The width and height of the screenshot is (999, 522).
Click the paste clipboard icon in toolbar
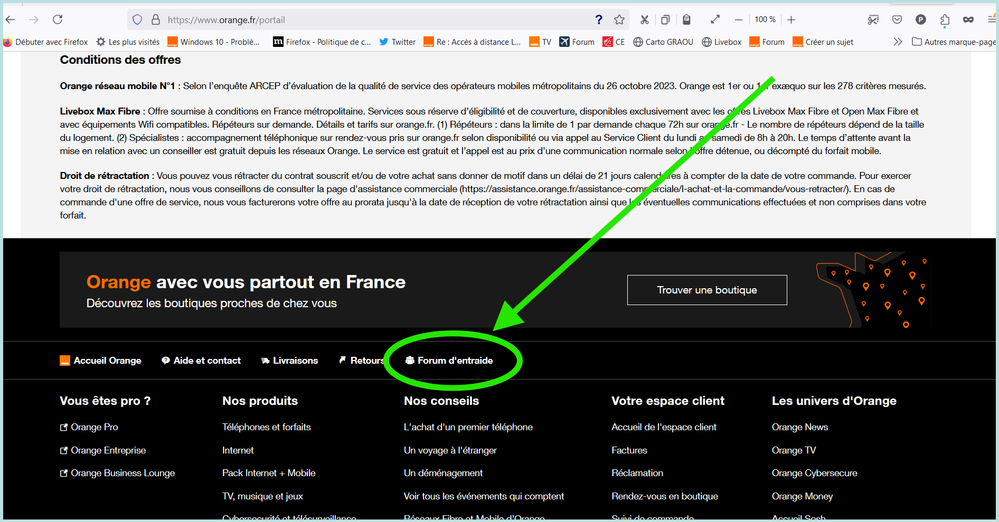[x=686, y=20]
